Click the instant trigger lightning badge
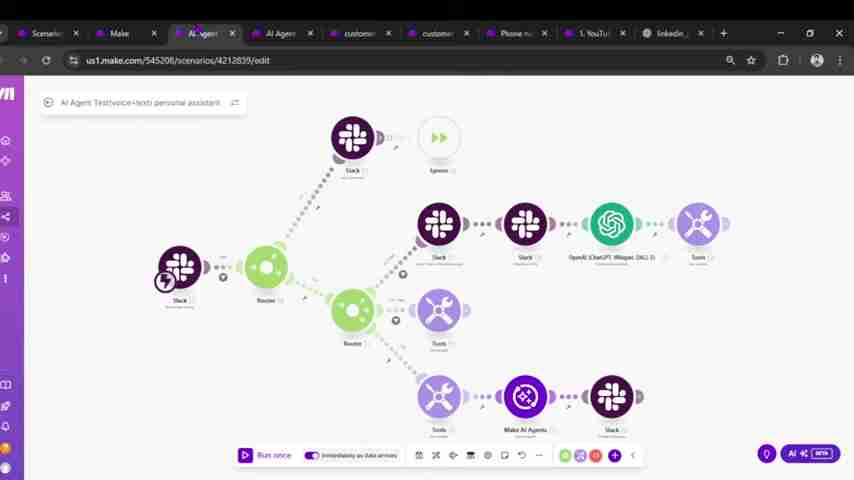Screen dimensions: 854x480 tap(165, 282)
